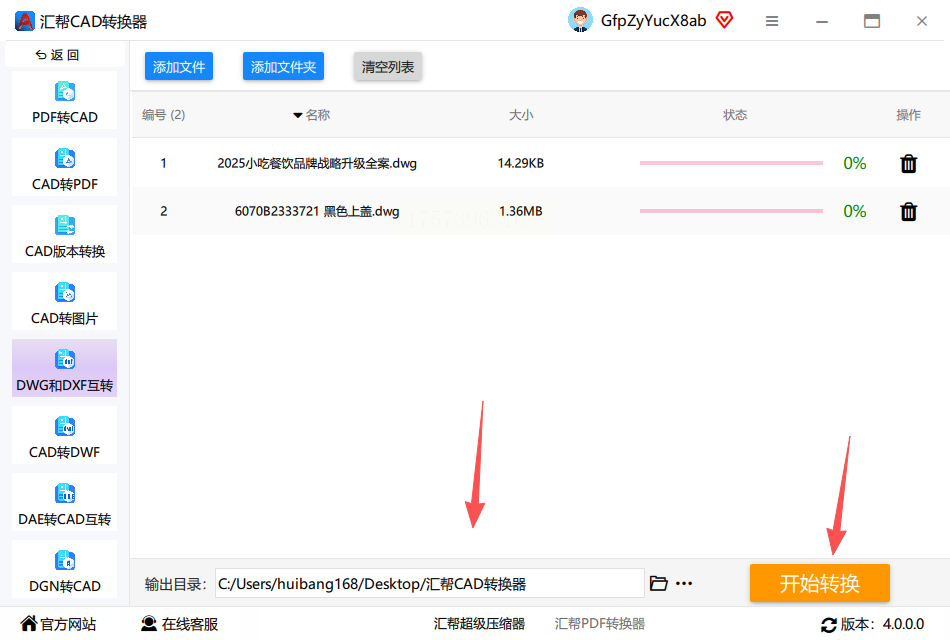Click the 输出目录 path field
Viewport: 950px width, 640px height.
coord(430,584)
